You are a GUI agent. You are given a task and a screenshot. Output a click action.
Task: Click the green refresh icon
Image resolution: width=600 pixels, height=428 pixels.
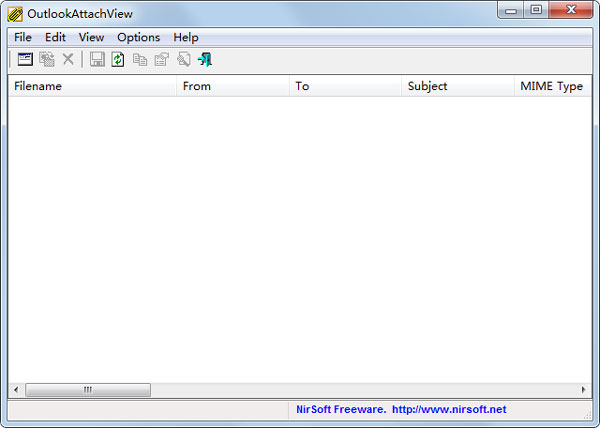point(118,59)
